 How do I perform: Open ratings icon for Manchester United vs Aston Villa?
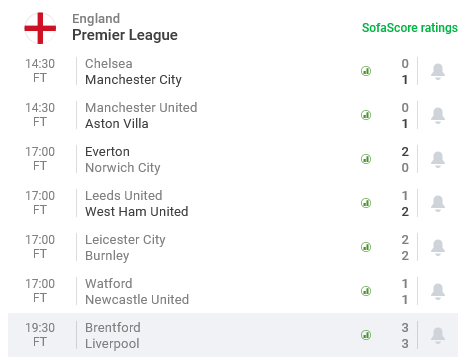tap(366, 115)
